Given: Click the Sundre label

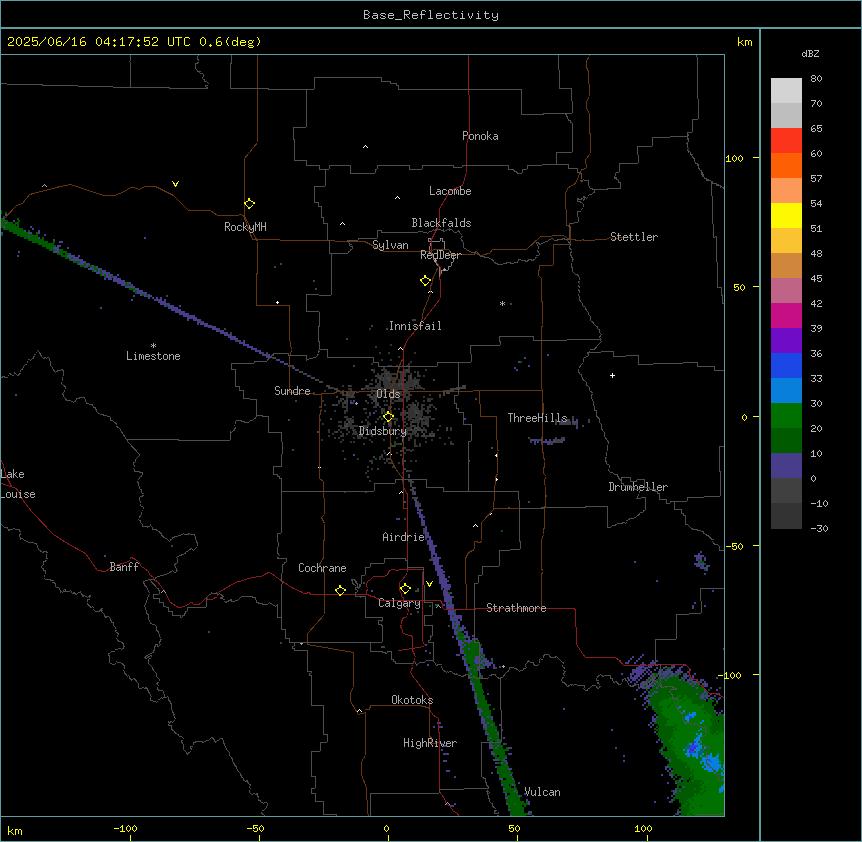Looking at the screenshot, I should [292, 391].
